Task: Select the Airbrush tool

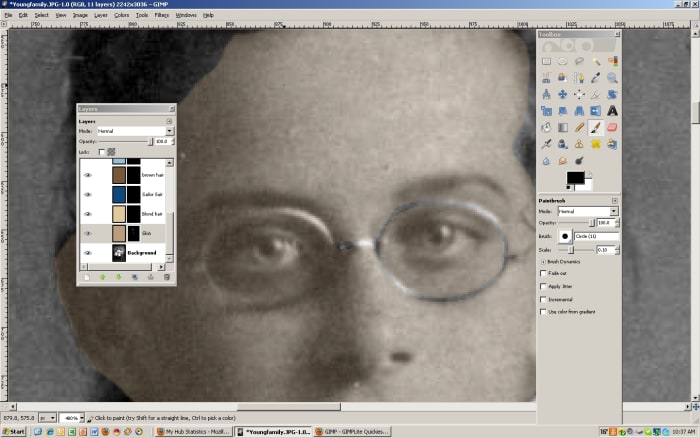Action: coord(546,144)
